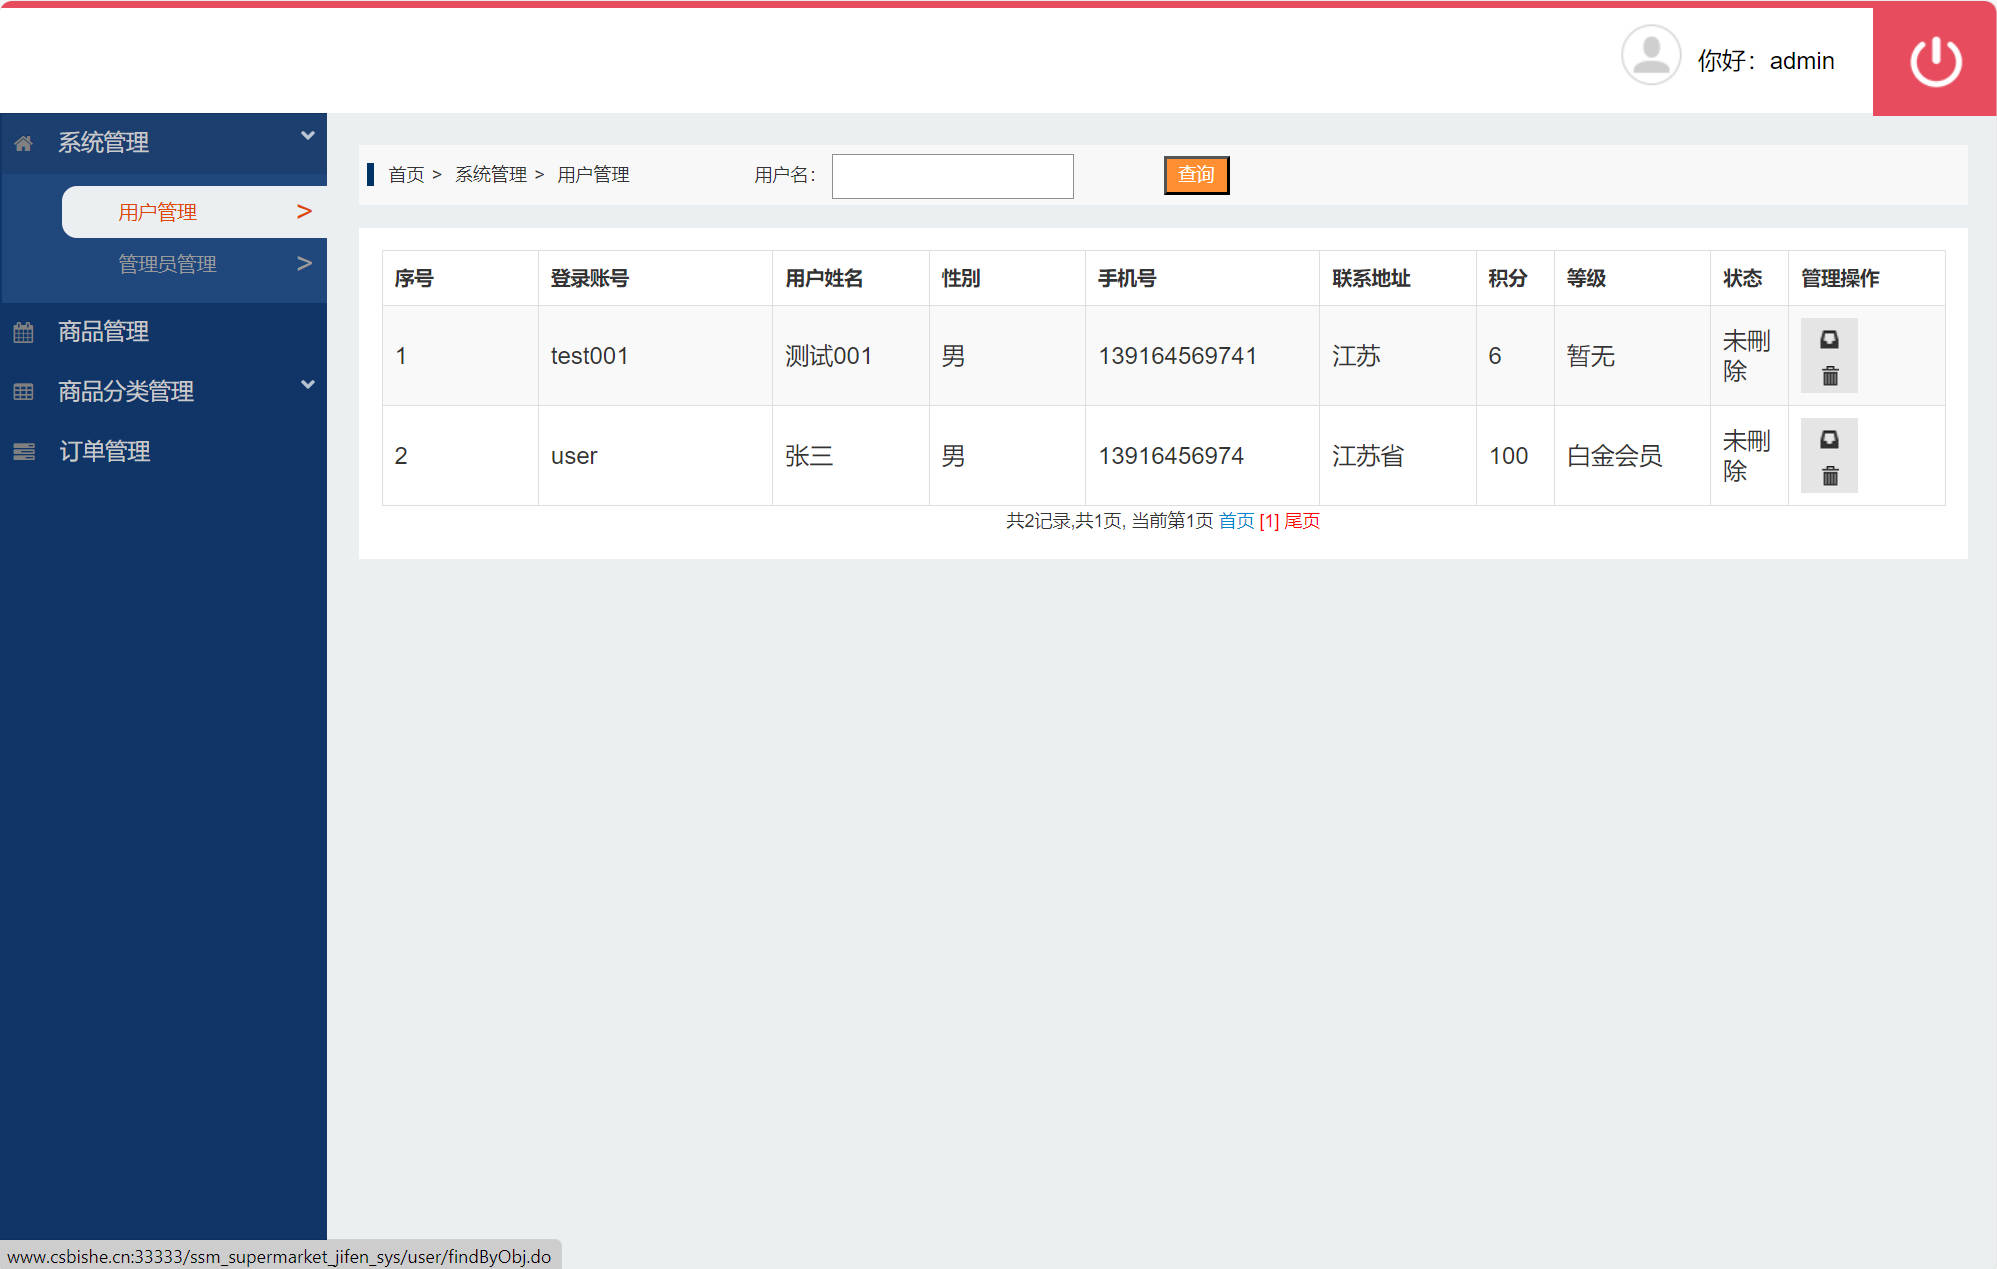This screenshot has height=1269, width=1997.
Task: Select the home icon beside 系统管理
Action: tap(24, 143)
